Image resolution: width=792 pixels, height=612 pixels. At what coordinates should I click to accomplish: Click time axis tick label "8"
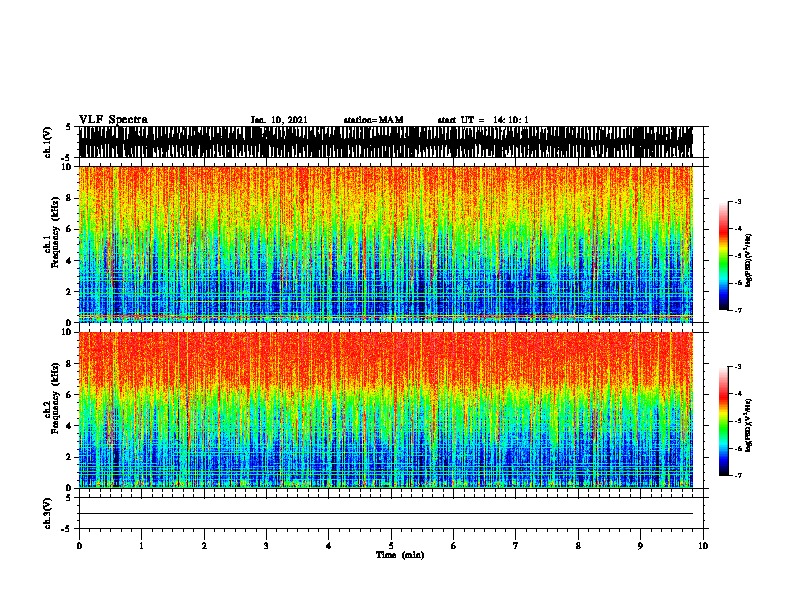pos(578,546)
